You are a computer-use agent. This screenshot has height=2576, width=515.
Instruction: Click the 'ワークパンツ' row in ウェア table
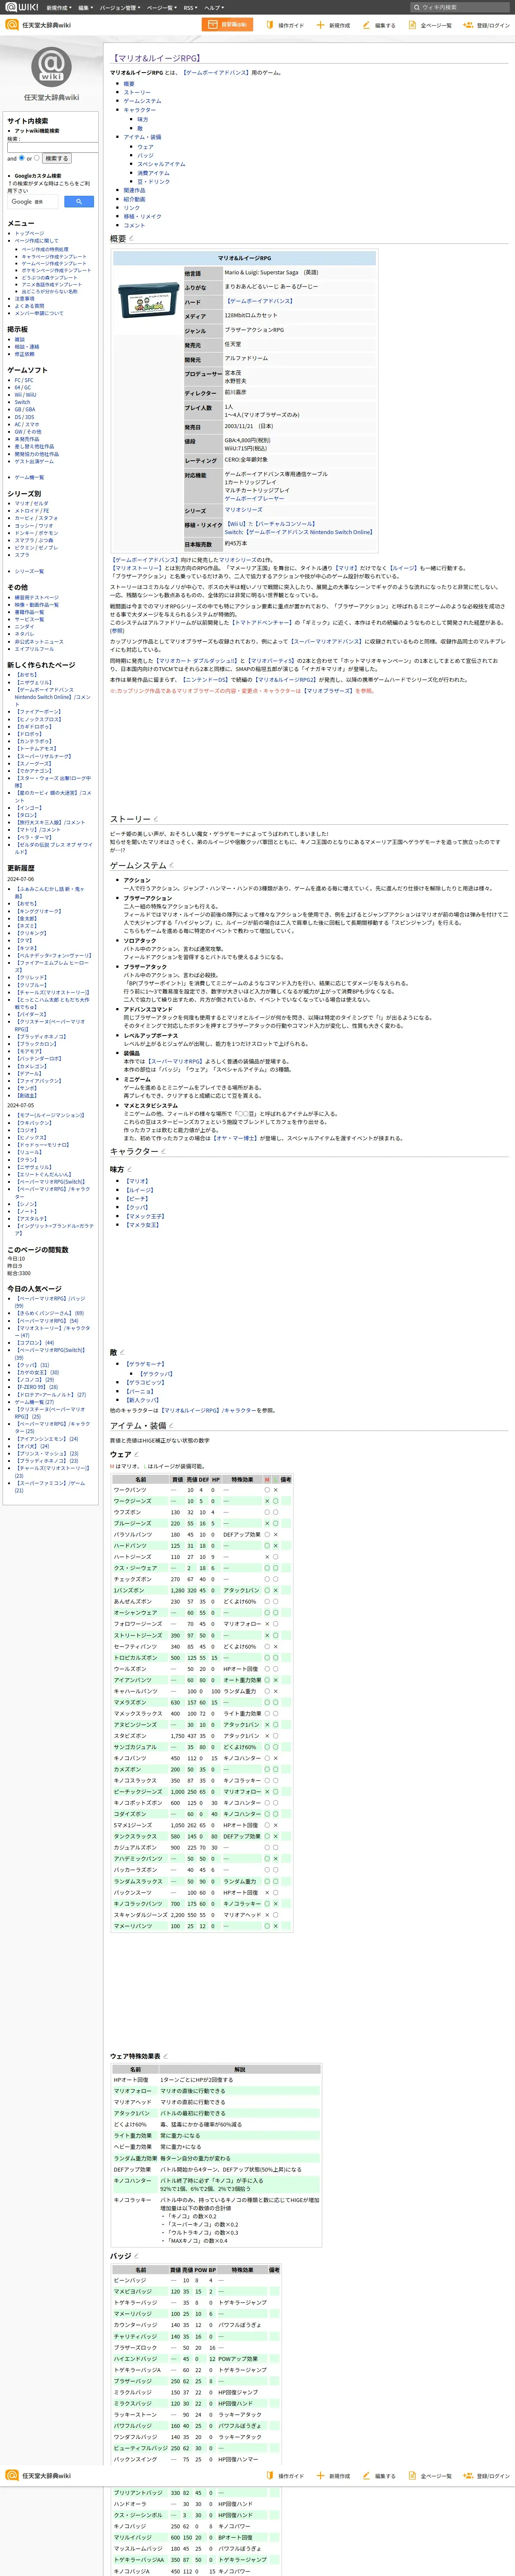[202, 1490]
